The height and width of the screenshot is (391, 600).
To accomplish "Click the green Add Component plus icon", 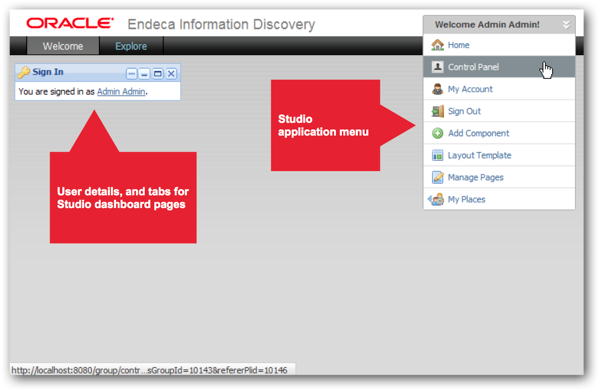I will click(x=437, y=133).
